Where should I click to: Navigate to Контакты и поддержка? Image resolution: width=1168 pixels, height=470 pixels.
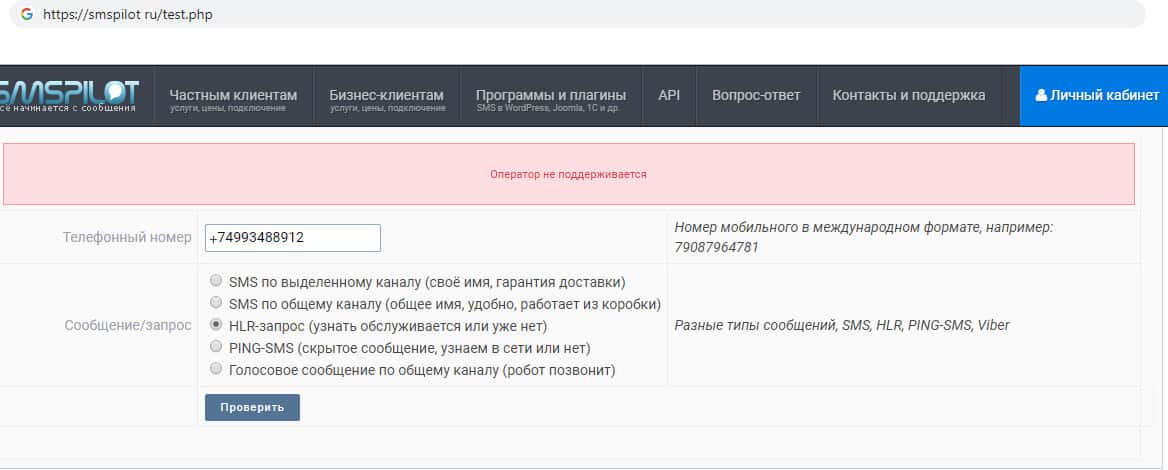pyautogui.click(x=908, y=95)
